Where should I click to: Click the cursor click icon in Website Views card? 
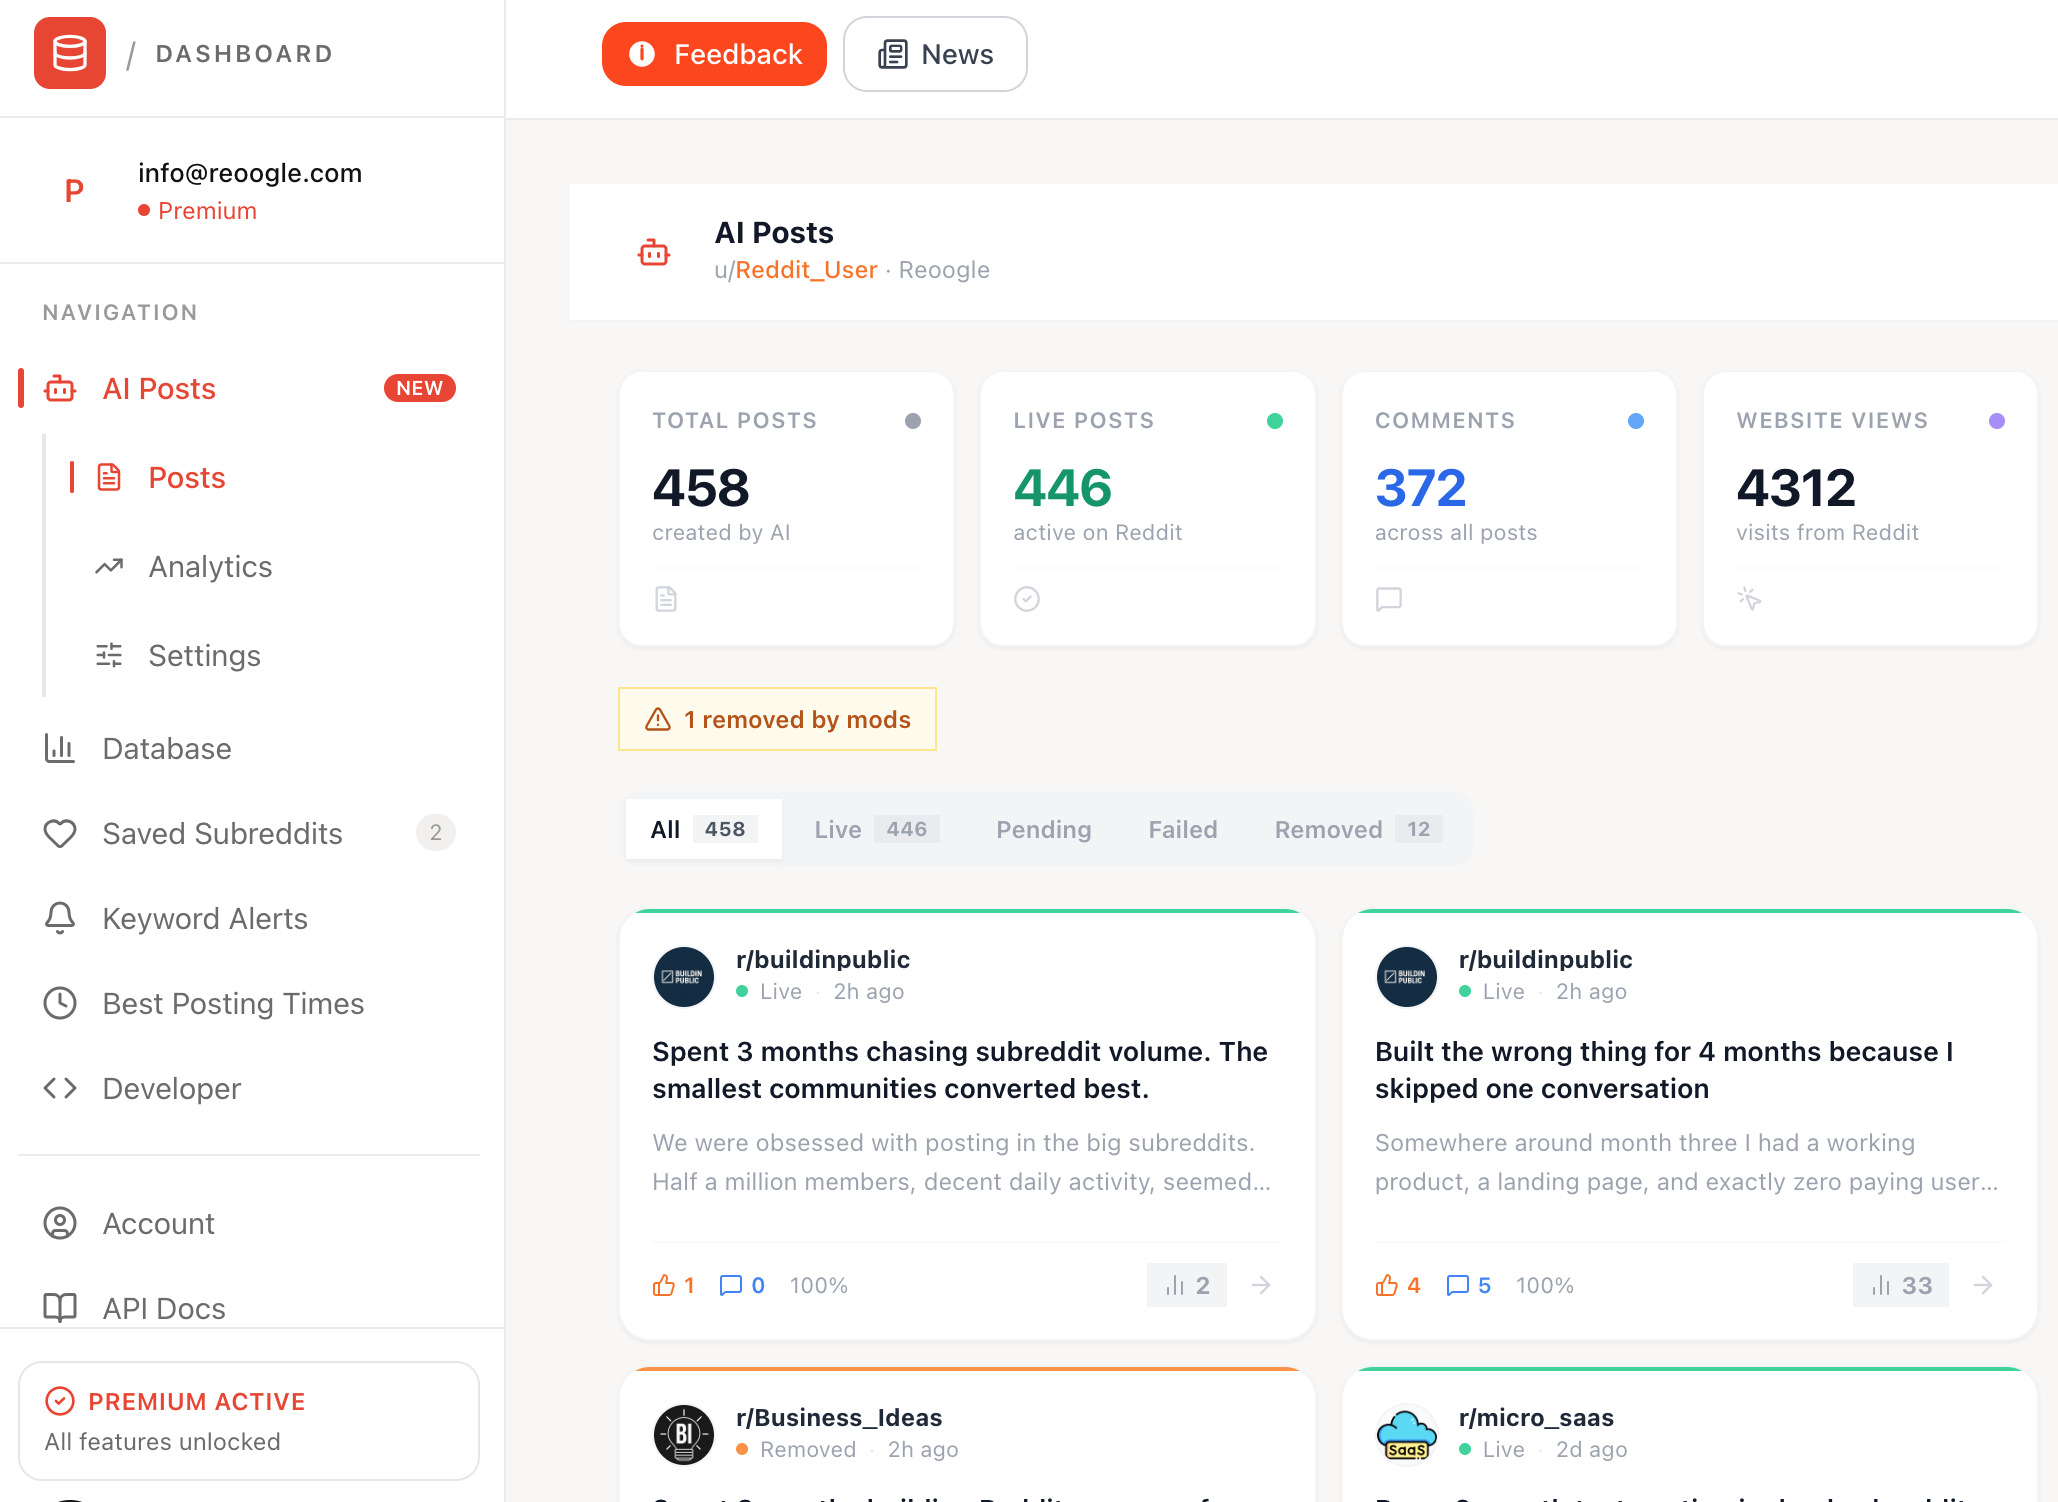pyautogui.click(x=1749, y=598)
